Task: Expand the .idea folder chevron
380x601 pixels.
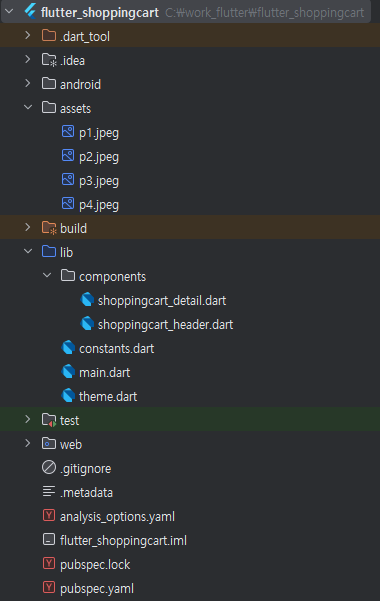Action: [28, 59]
